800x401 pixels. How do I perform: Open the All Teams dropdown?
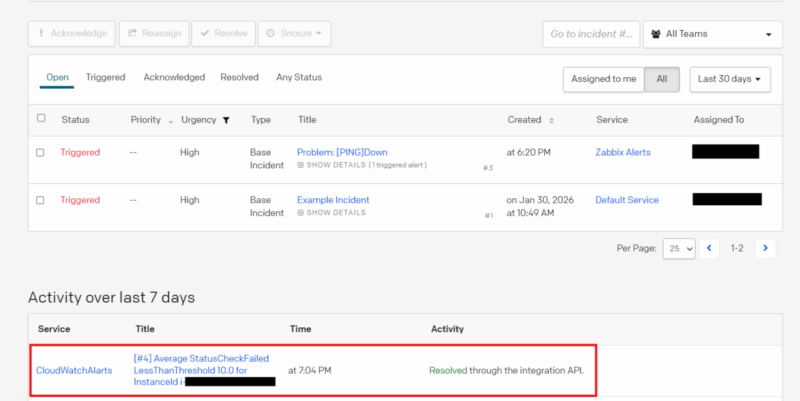[712, 34]
